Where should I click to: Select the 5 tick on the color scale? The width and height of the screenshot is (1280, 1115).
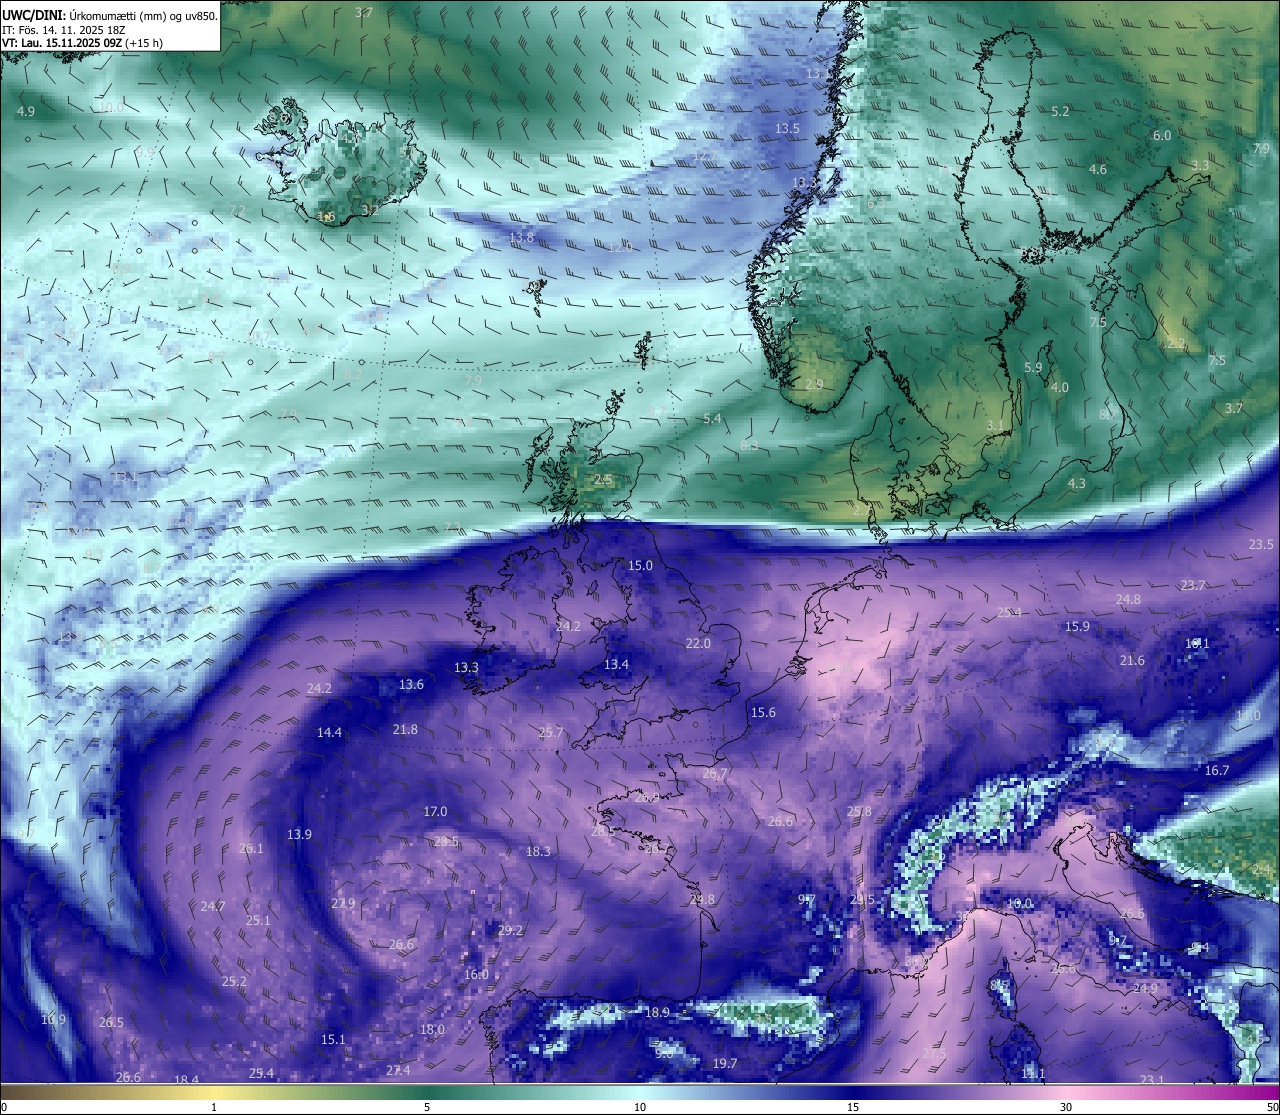[x=427, y=1107]
